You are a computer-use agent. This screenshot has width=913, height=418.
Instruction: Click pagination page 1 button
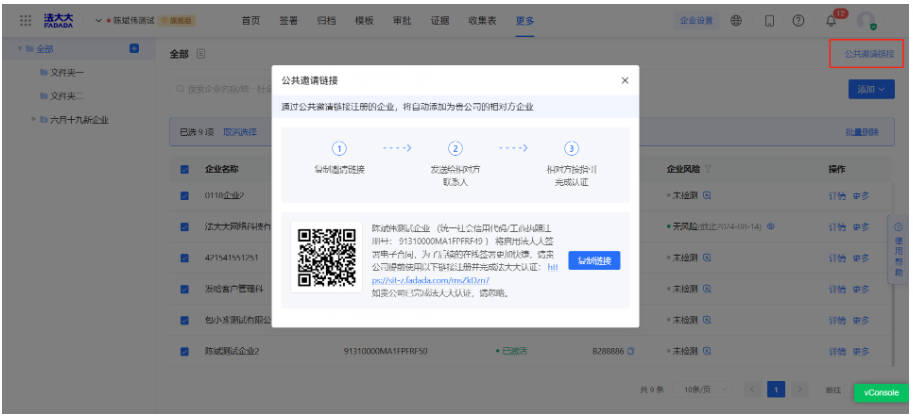776,389
